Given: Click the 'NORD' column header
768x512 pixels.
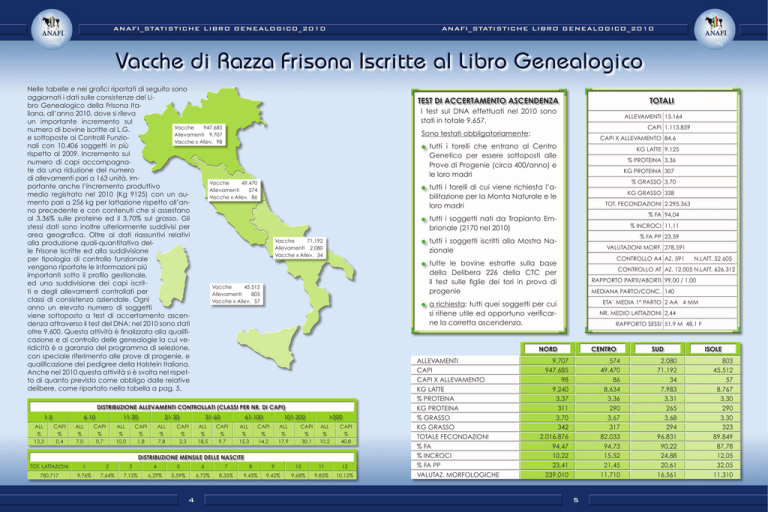Looking at the screenshot, I should (548, 349).
